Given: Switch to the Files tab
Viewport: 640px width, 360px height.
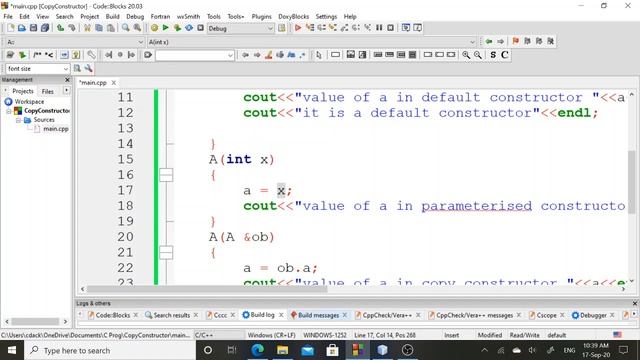Looking at the screenshot, I should click(x=48, y=91).
